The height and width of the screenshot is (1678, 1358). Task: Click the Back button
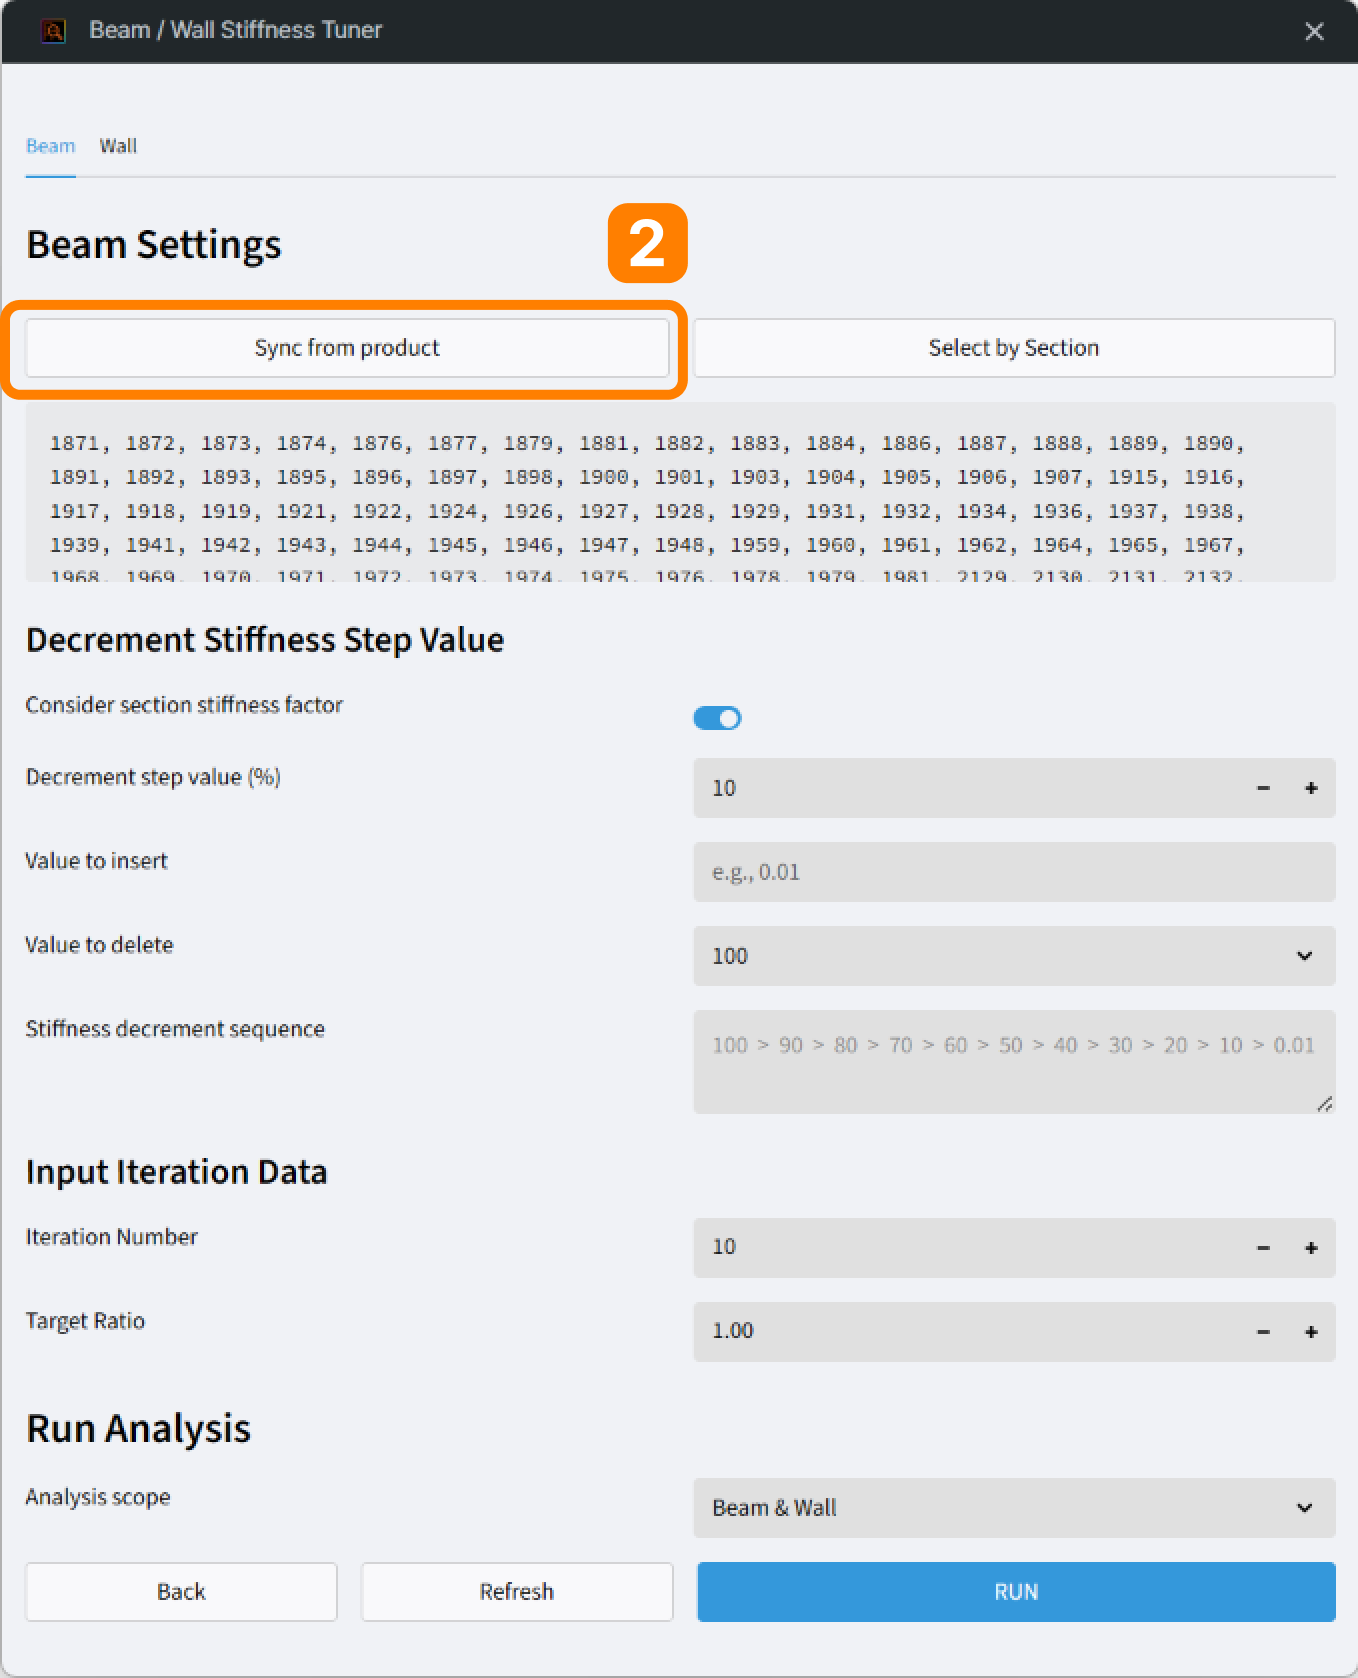(181, 1592)
